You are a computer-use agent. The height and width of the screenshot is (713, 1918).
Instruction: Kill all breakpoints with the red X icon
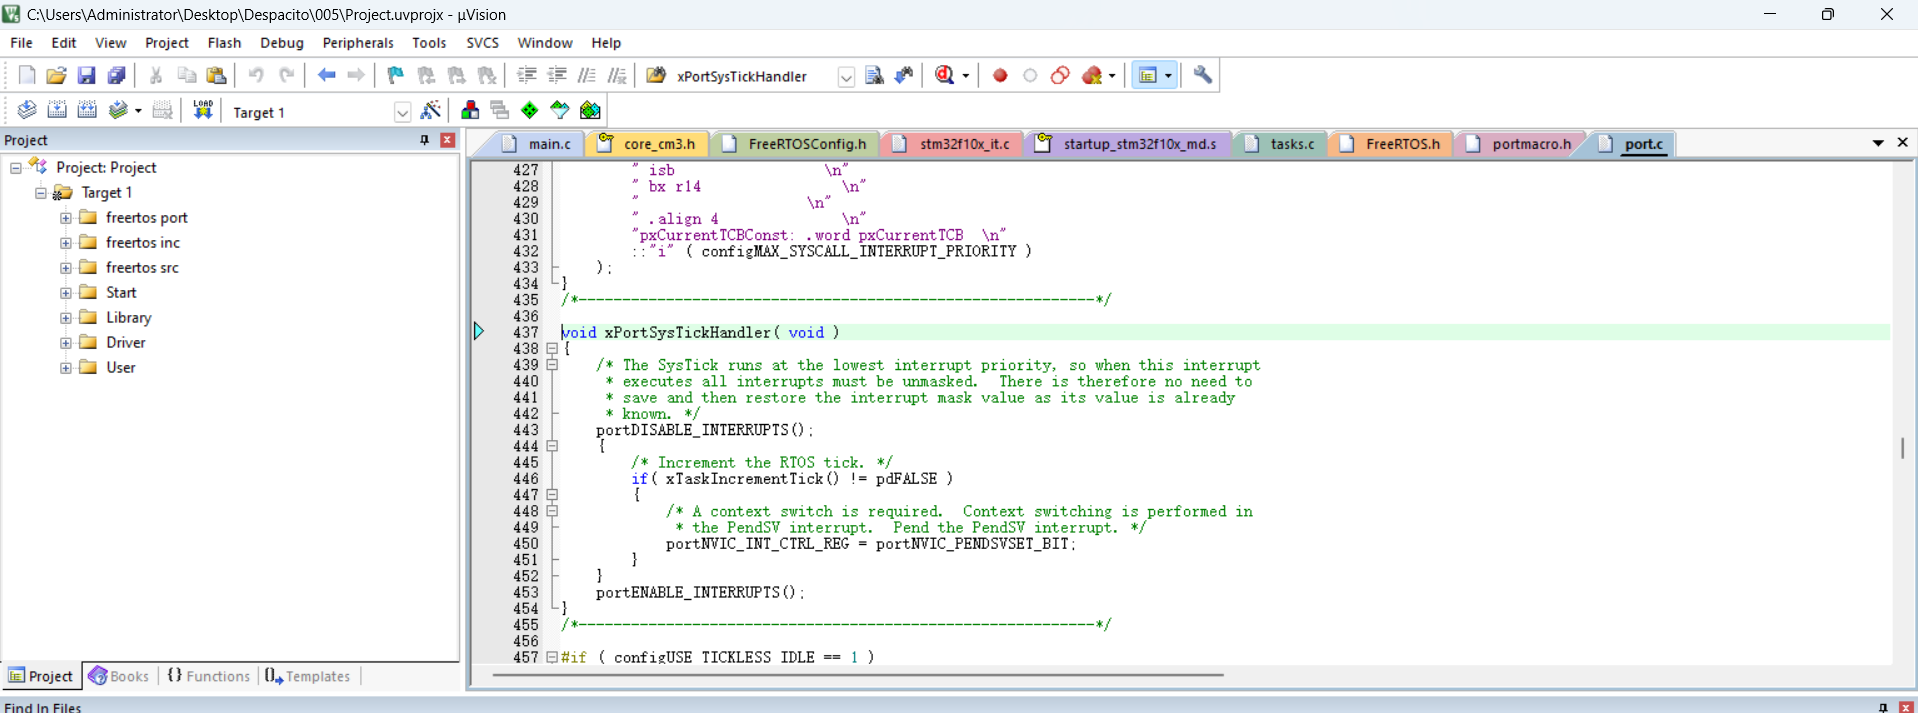(x=1092, y=75)
